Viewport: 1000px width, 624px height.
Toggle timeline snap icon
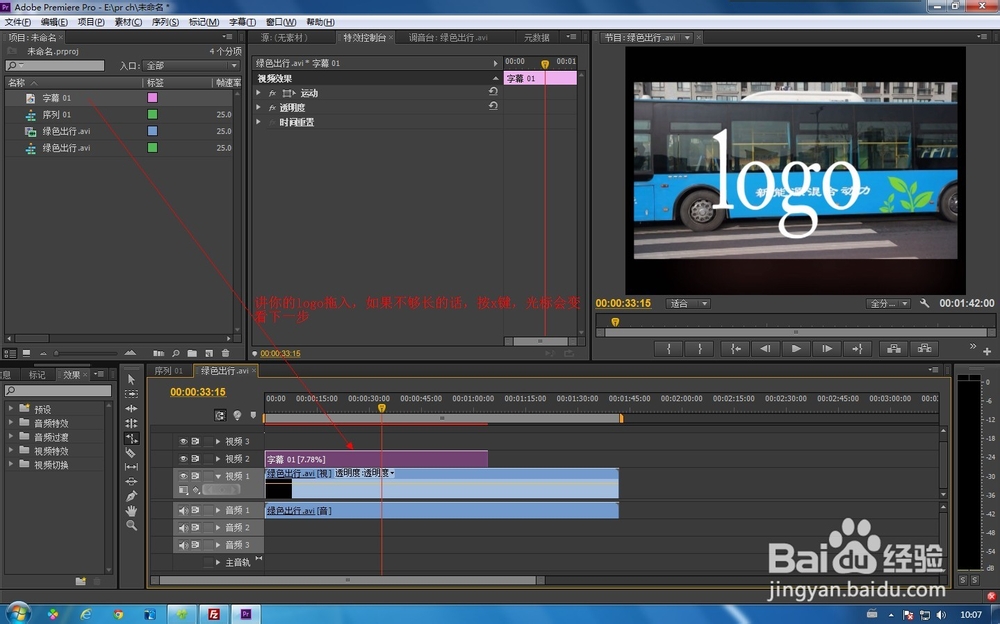(220, 415)
